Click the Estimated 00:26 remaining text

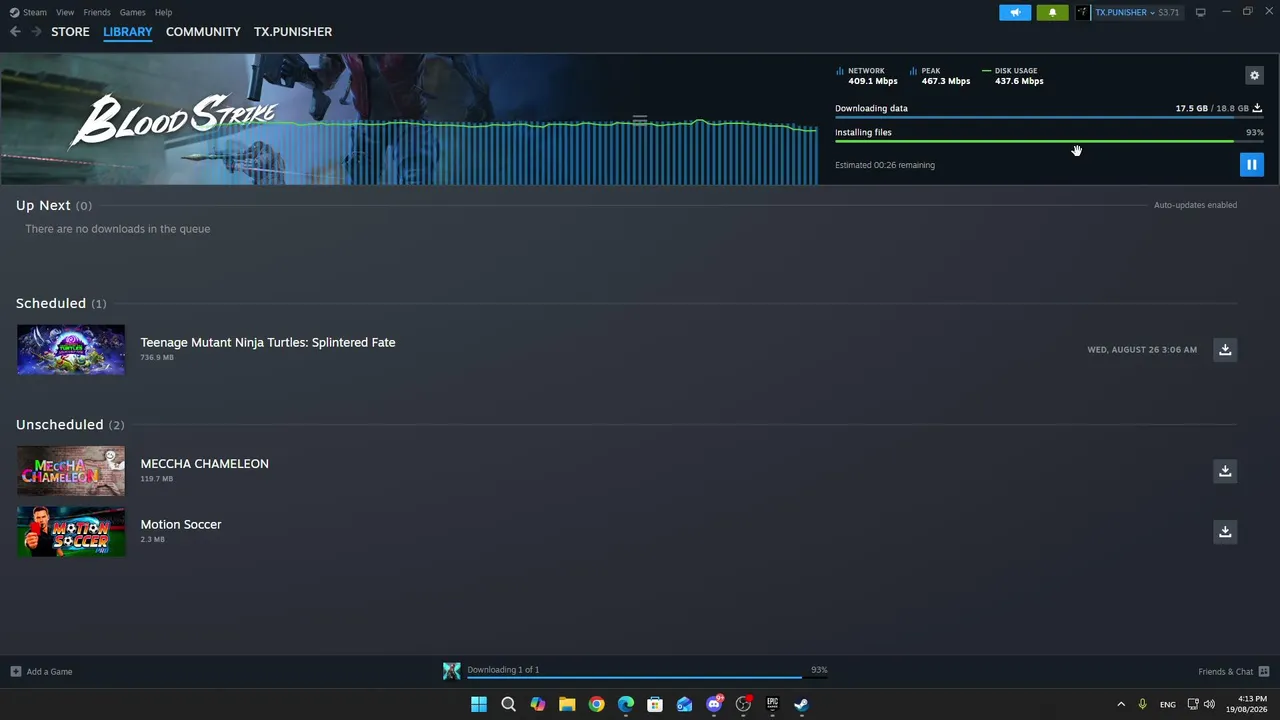885,165
